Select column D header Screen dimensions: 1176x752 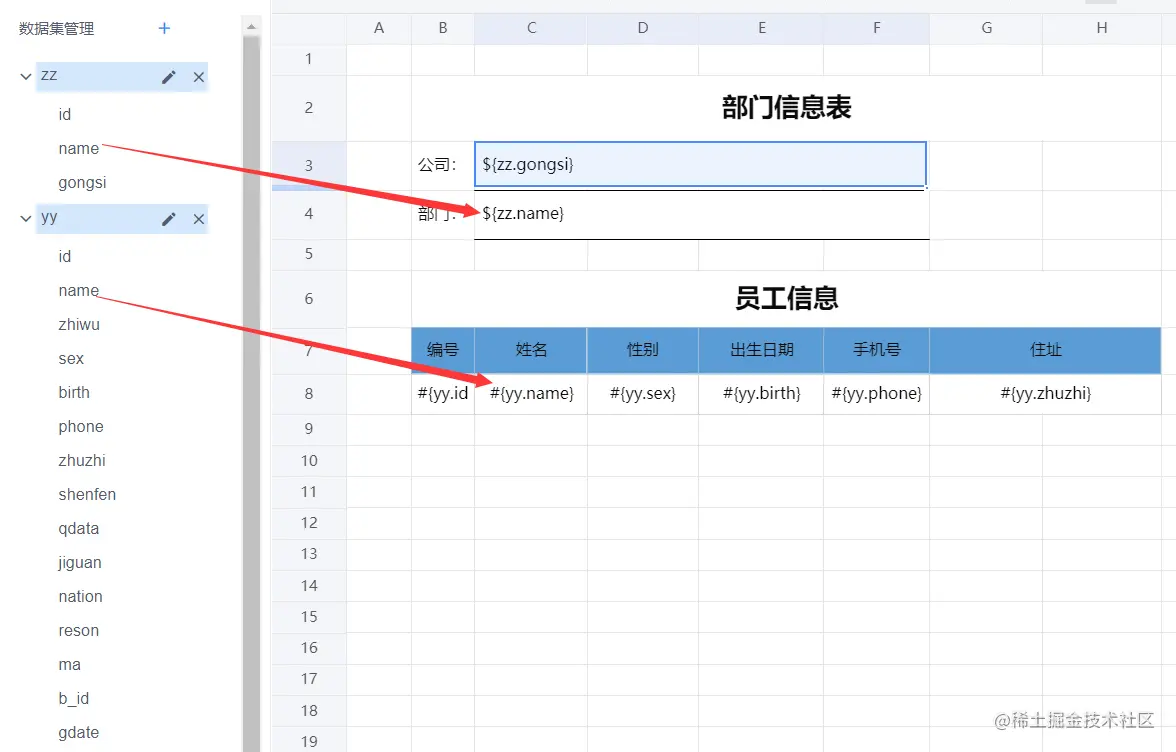643,28
